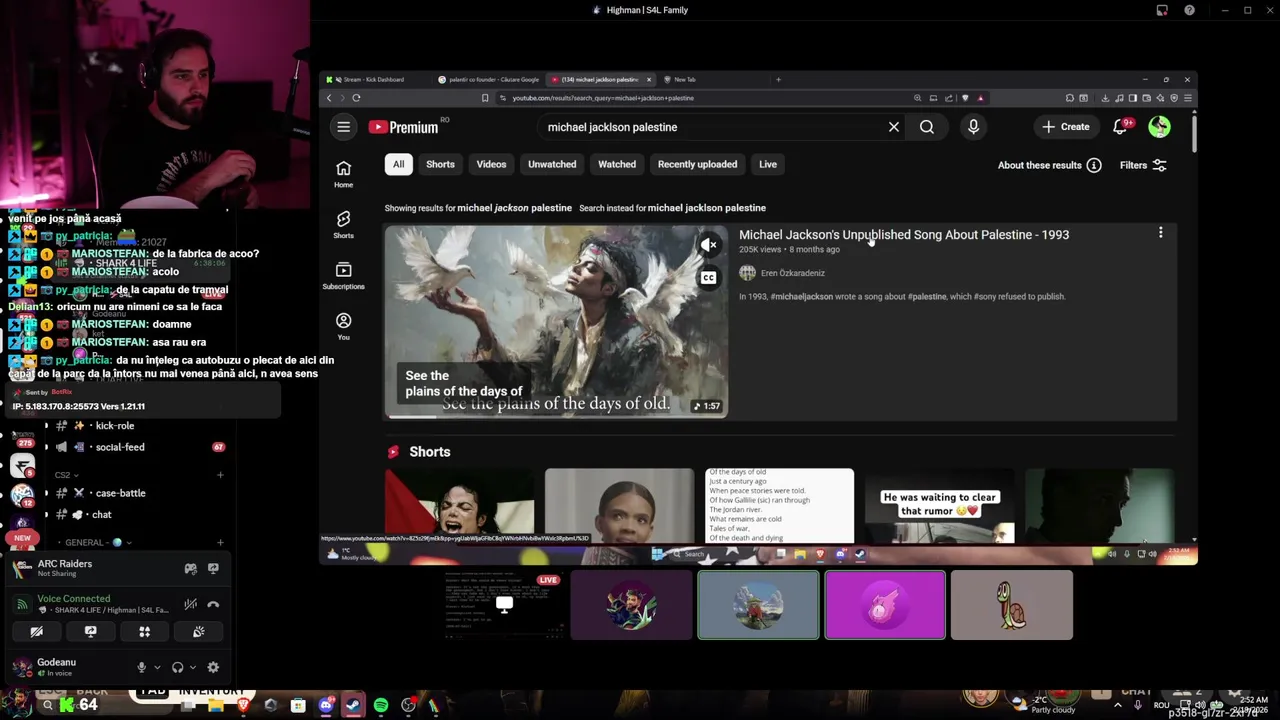Switch to the palantir co founder Google tab

(x=493, y=79)
